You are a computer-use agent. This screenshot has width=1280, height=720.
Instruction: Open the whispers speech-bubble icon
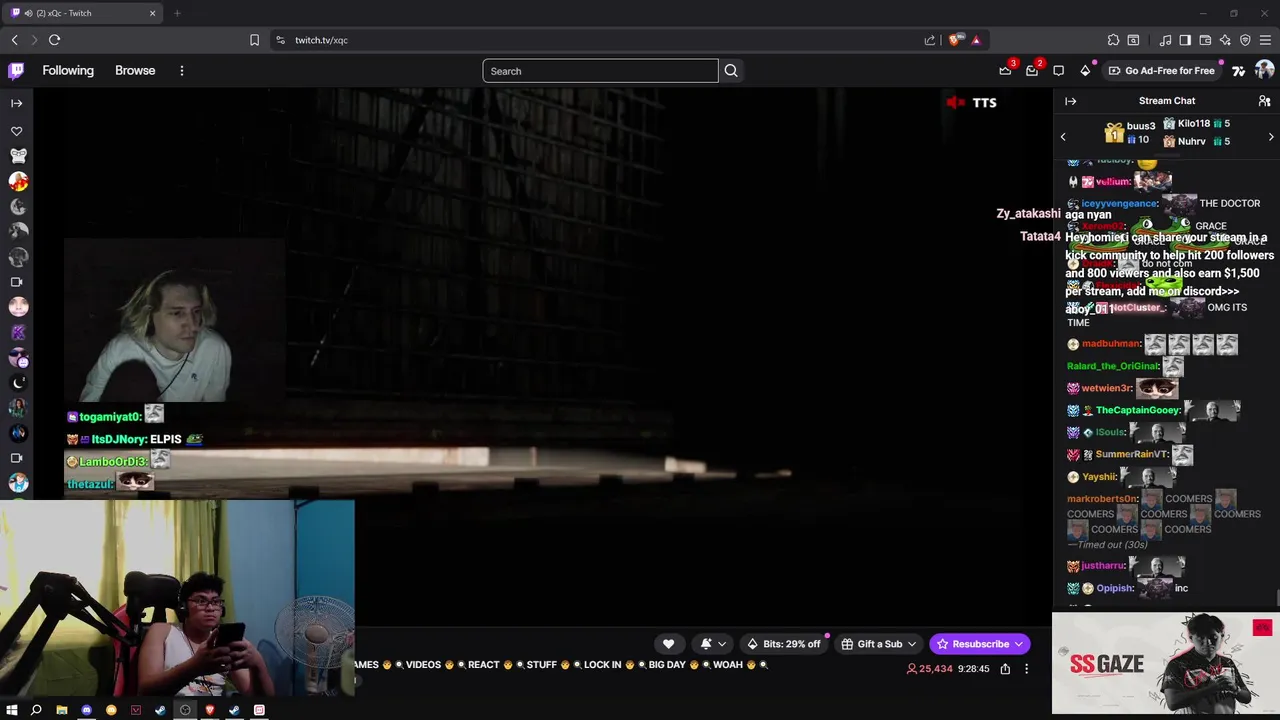click(x=1059, y=71)
